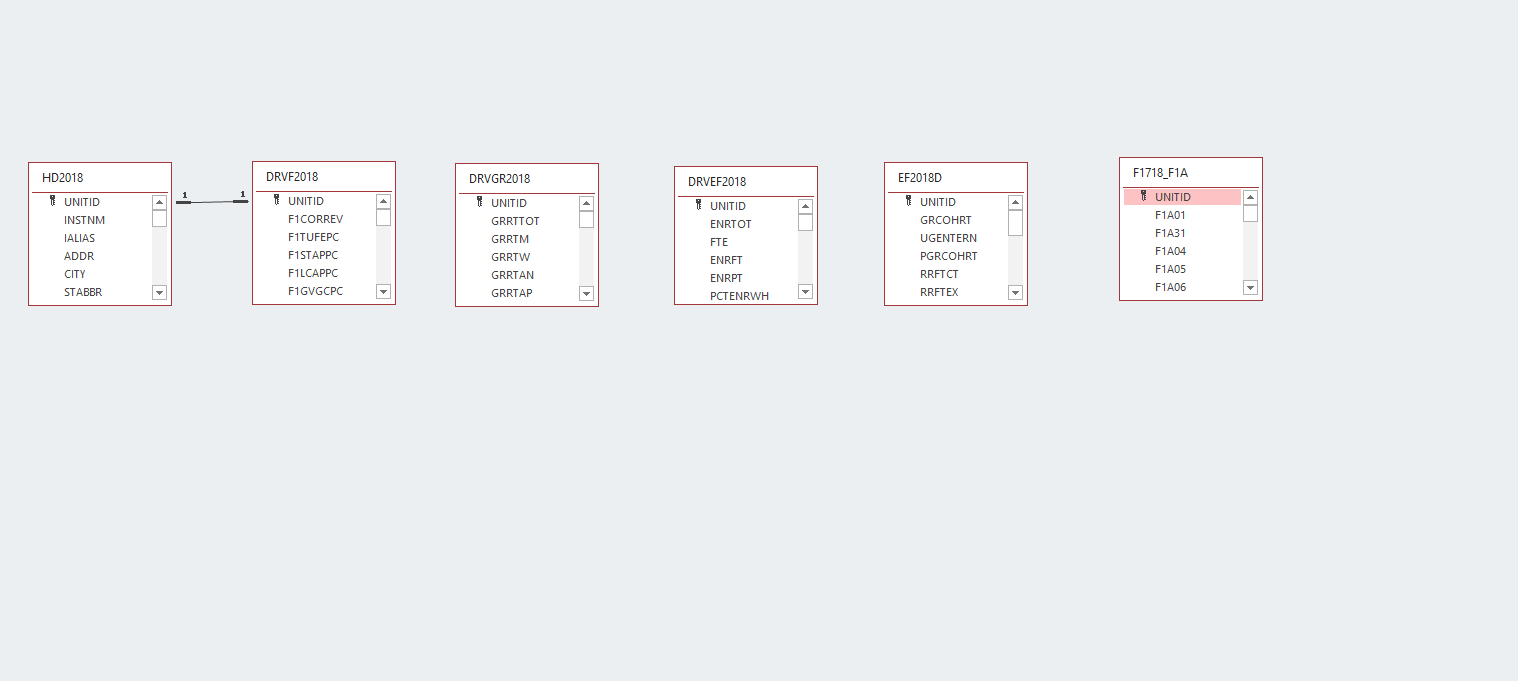Image resolution: width=1518 pixels, height=681 pixels.
Task: Select the ENRTOT field in DRVEF2018
Action: pos(738,224)
